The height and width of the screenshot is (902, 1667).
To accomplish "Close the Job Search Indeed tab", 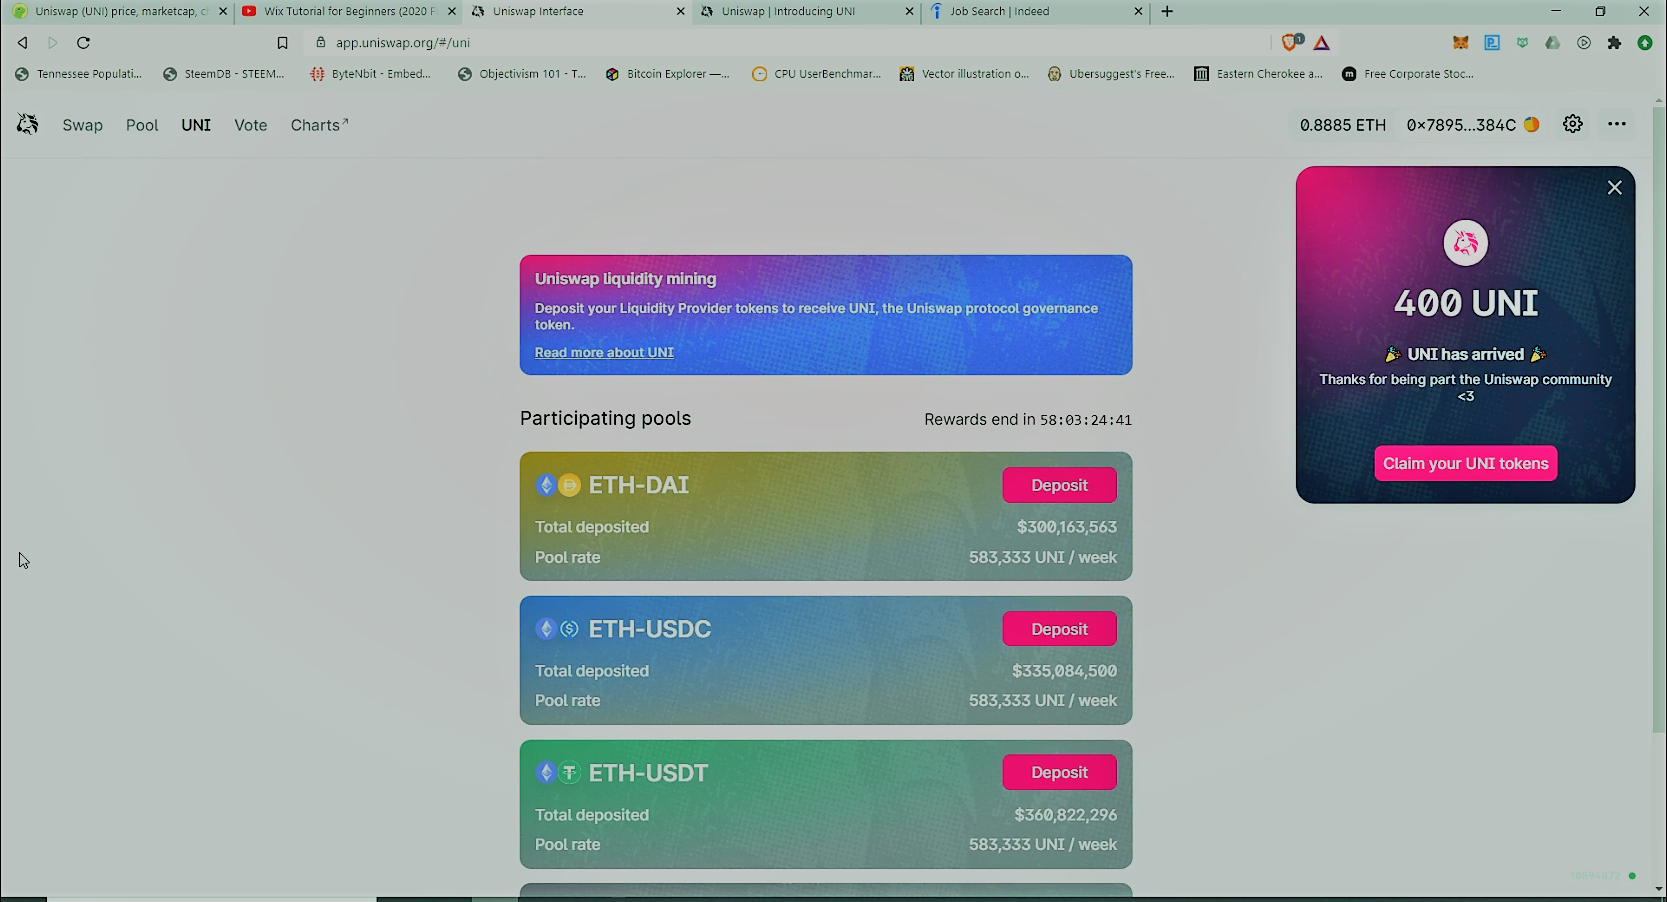I will (x=1138, y=12).
